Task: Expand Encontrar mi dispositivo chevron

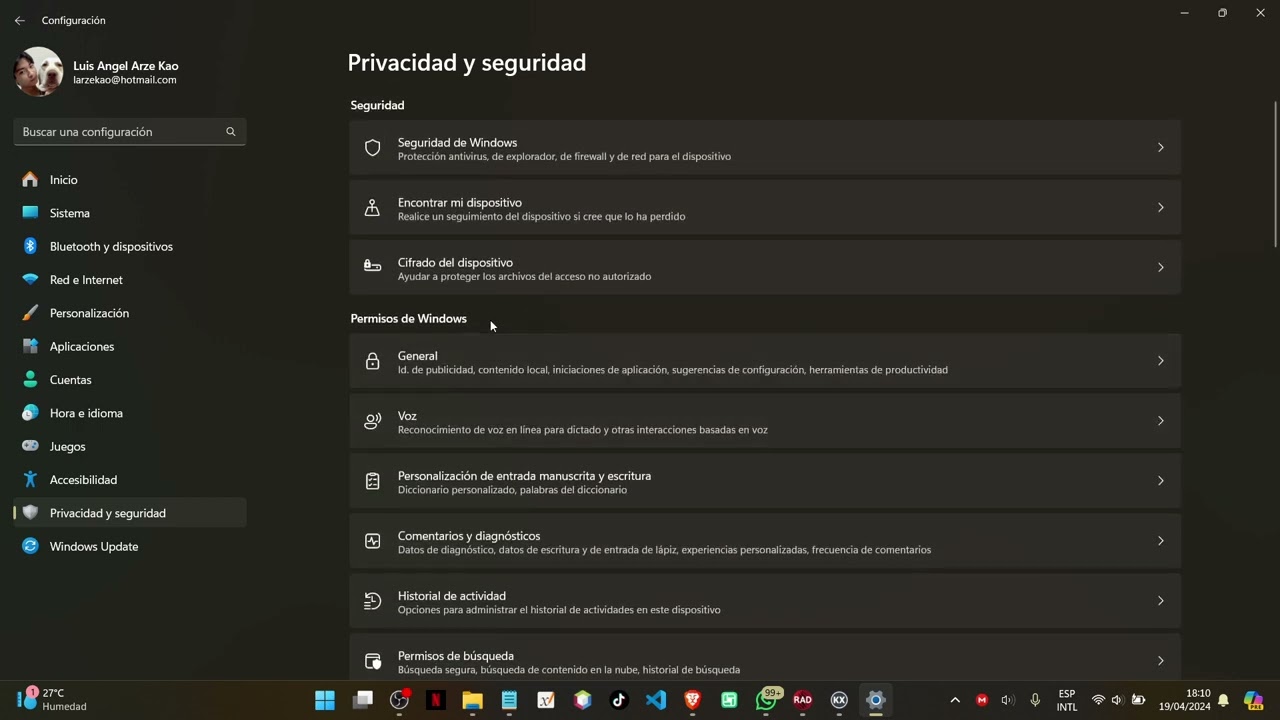Action: point(1161,208)
